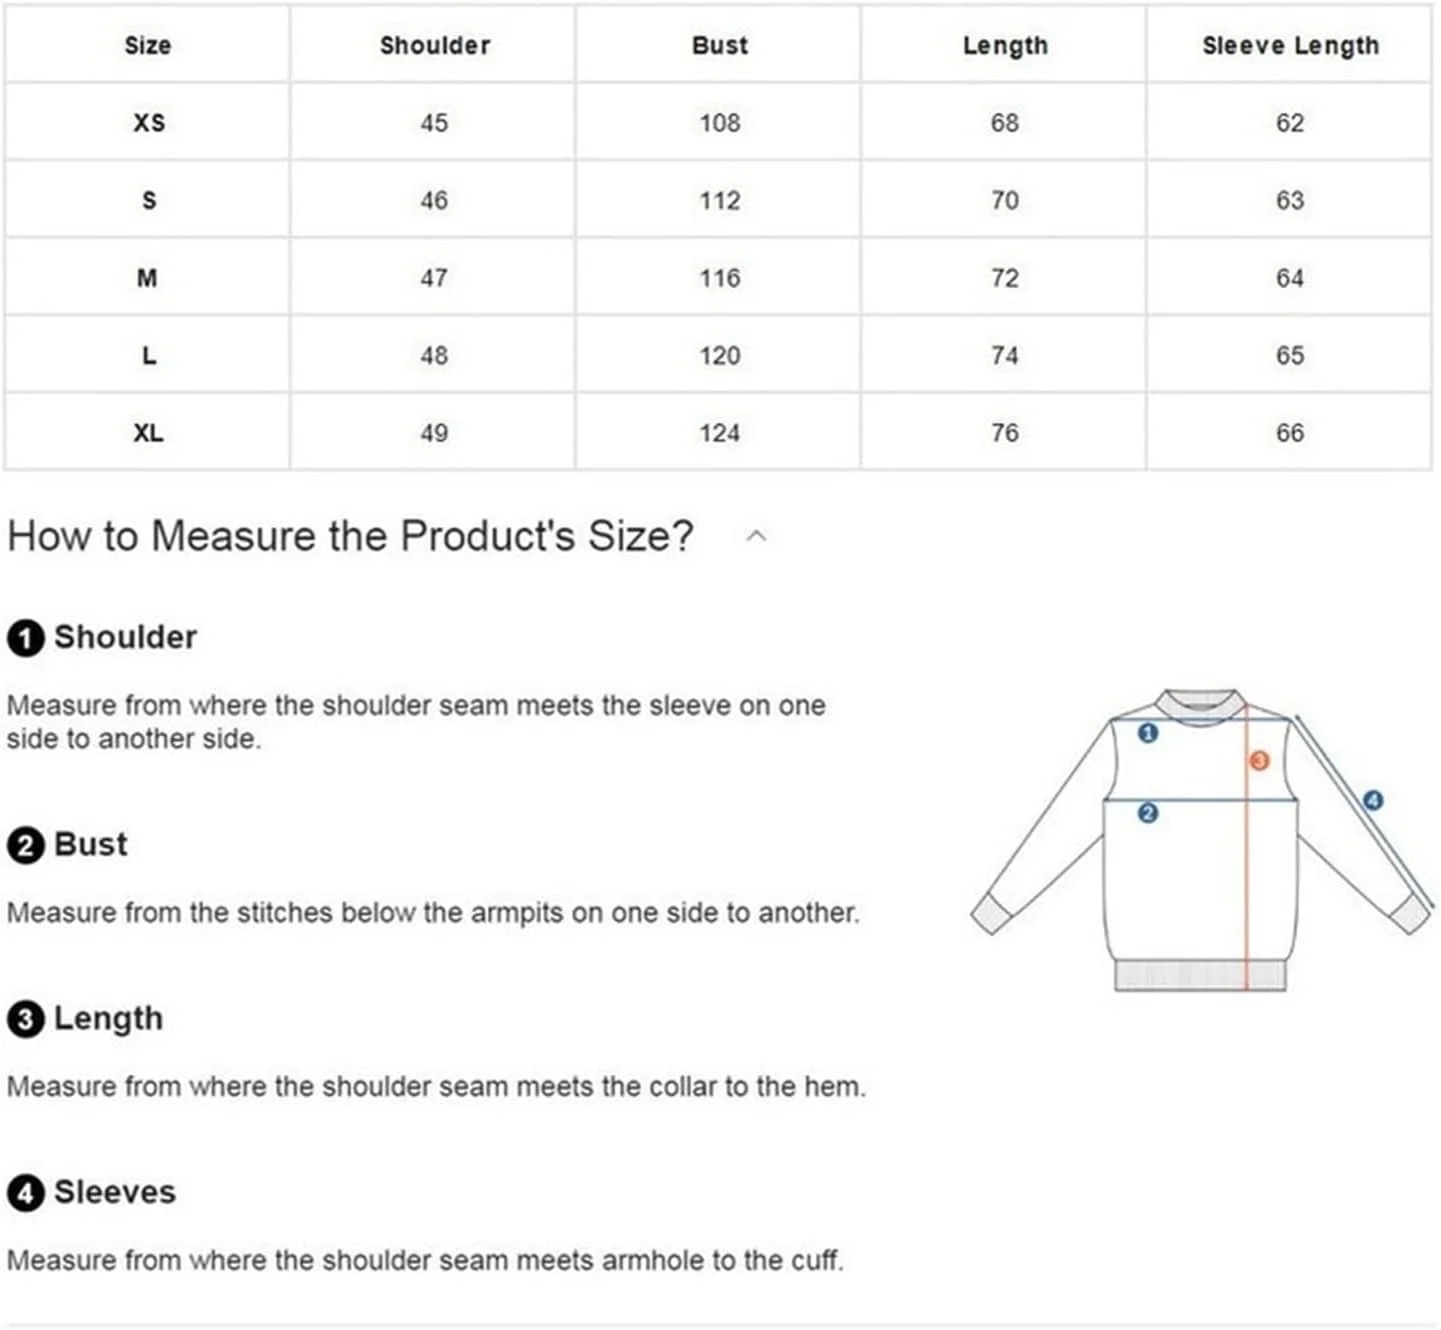Click the Shoulder column header
The image size is (1441, 1330).
tap(434, 46)
